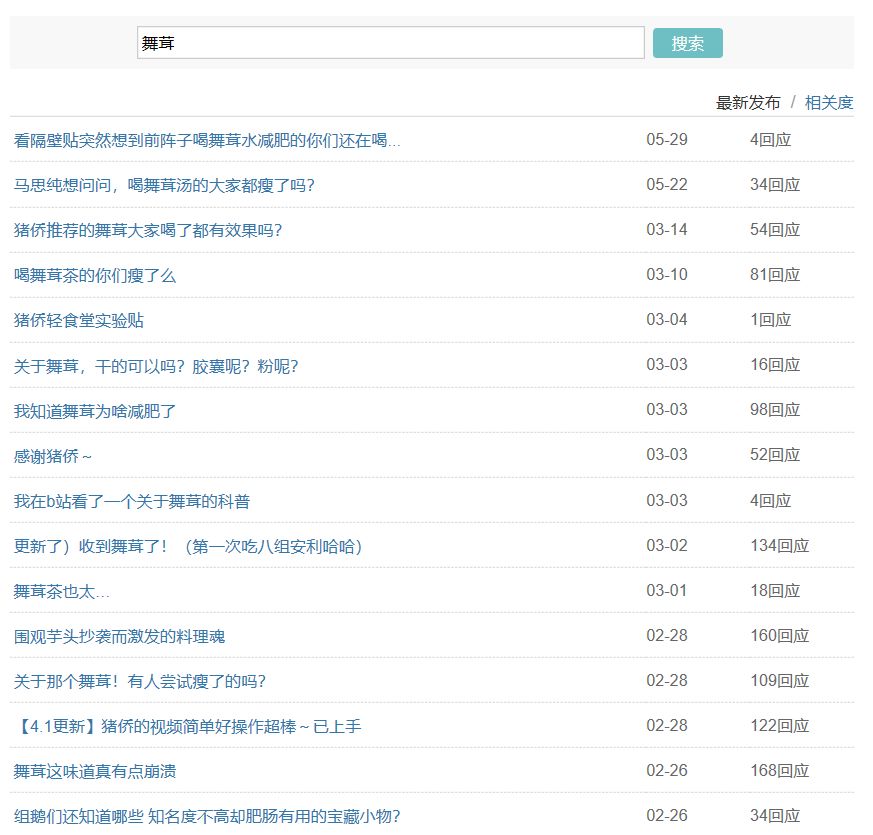Open post 组鹅们还知道哪些宝藏小物
Screen dimensions: 873x835
[x=207, y=816]
